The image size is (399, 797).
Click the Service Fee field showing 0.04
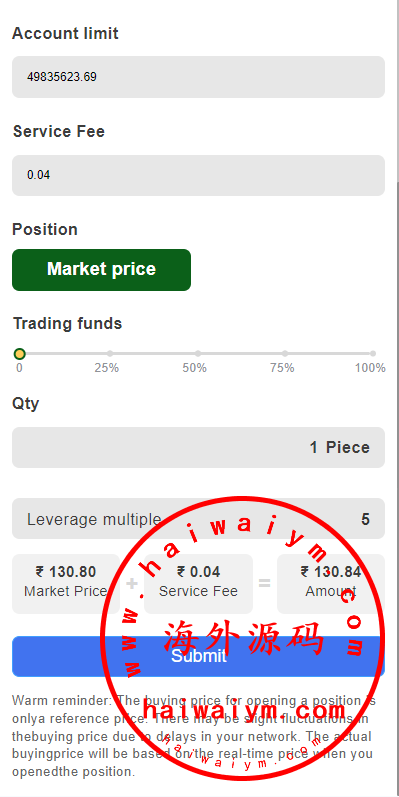(198, 175)
